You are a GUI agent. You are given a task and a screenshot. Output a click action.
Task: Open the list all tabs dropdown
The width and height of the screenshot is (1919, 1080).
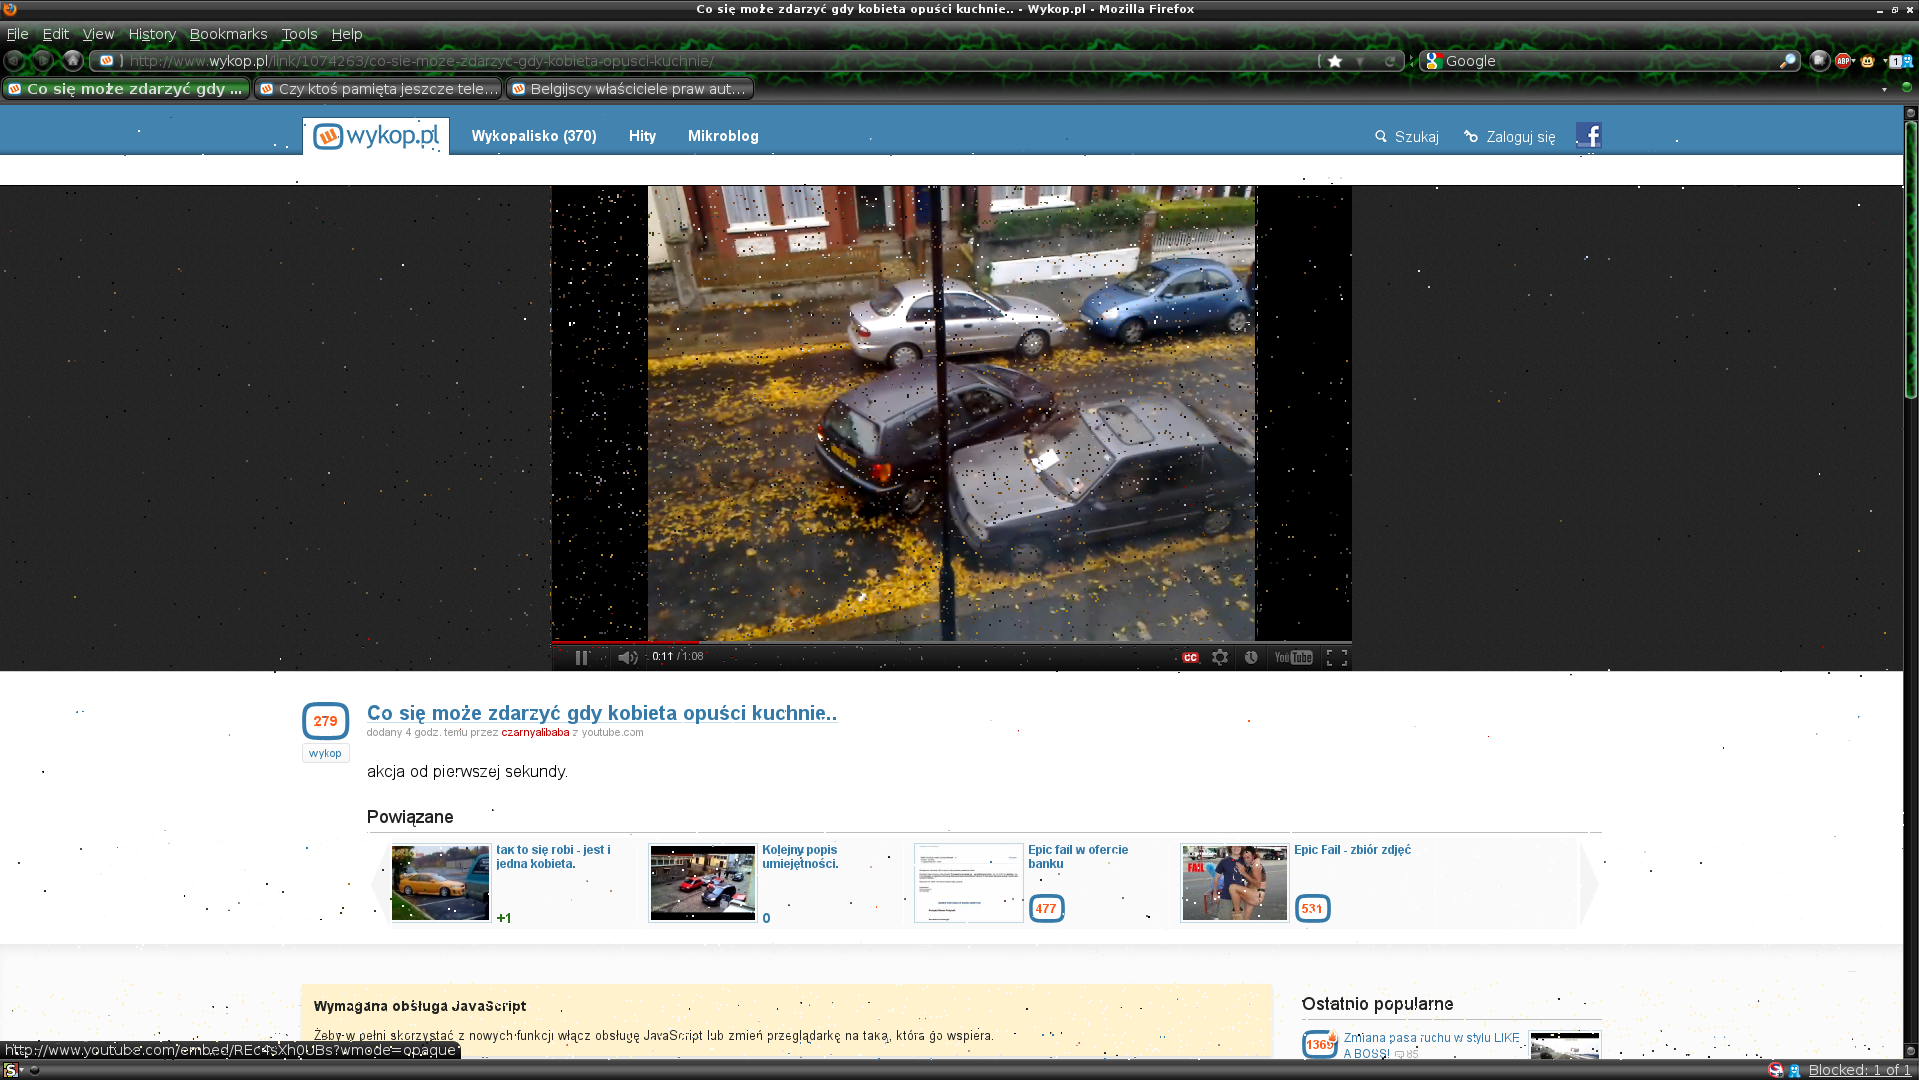[x=1884, y=89]
